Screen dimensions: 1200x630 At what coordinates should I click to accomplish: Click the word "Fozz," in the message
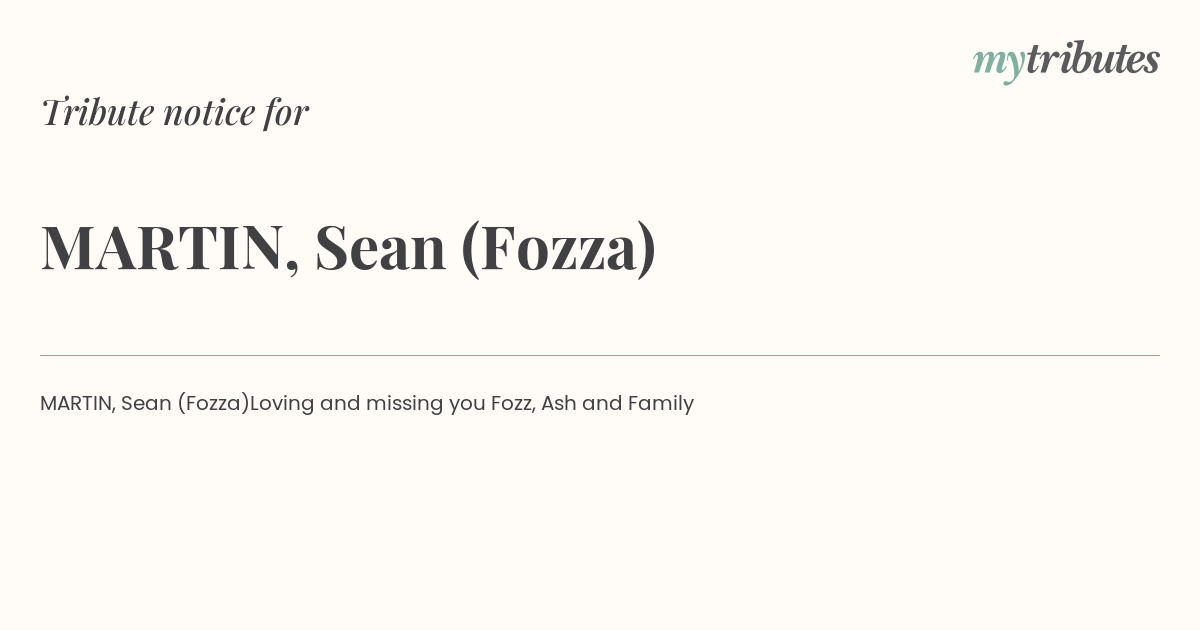point(513,404)
